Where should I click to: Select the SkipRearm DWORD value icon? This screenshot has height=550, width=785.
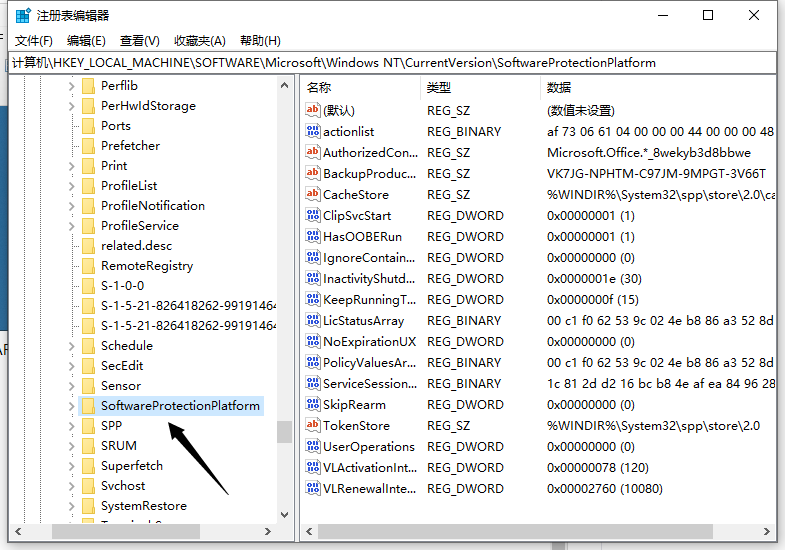[313, 404]
